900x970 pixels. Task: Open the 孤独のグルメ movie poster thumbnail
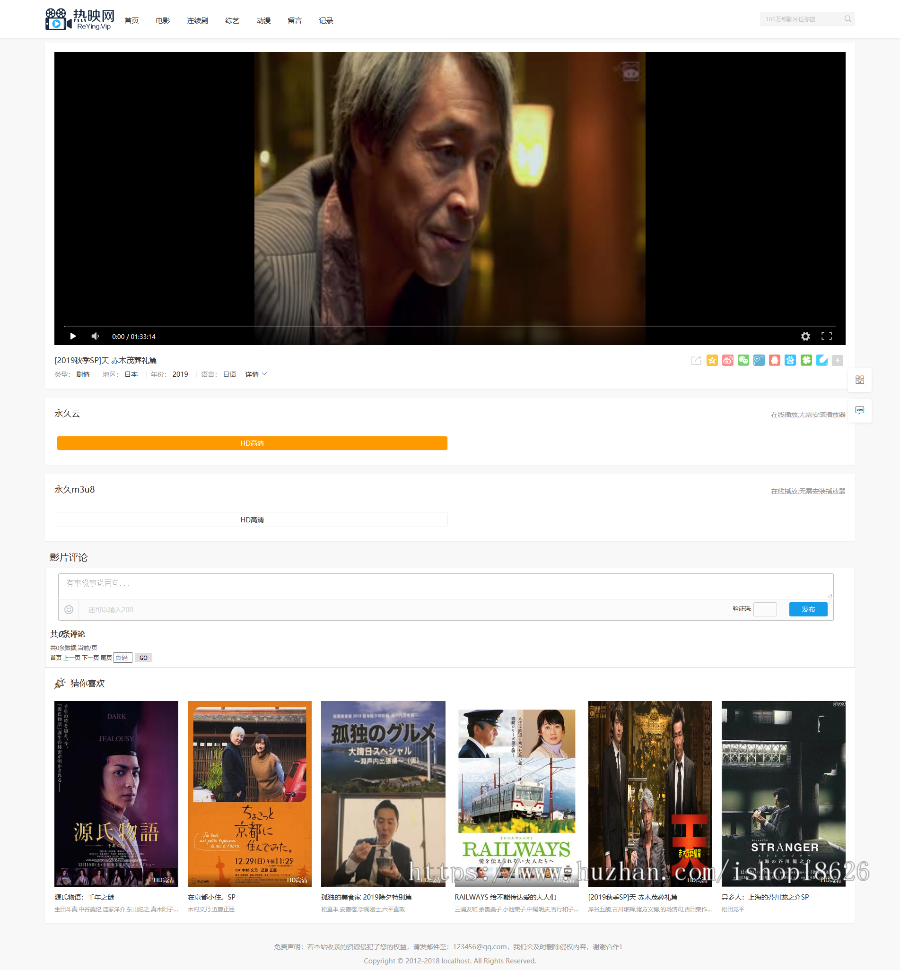(x=382, y=792)
